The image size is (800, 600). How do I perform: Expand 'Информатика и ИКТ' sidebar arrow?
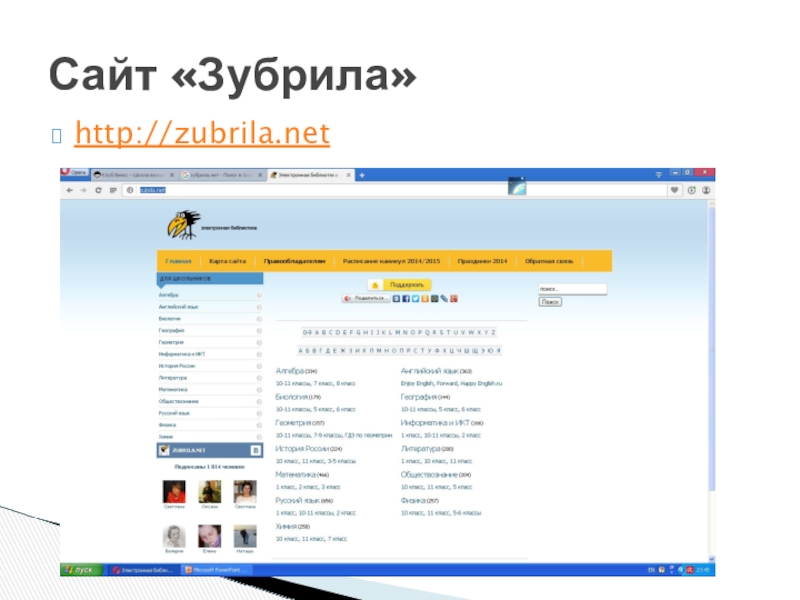259,354
